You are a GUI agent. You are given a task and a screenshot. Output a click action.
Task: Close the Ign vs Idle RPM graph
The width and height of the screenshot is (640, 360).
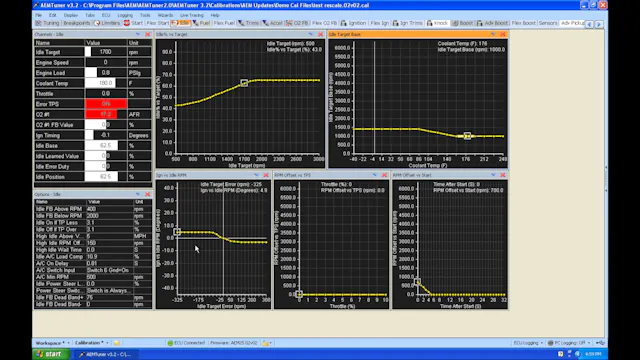[x=266, y=175]
